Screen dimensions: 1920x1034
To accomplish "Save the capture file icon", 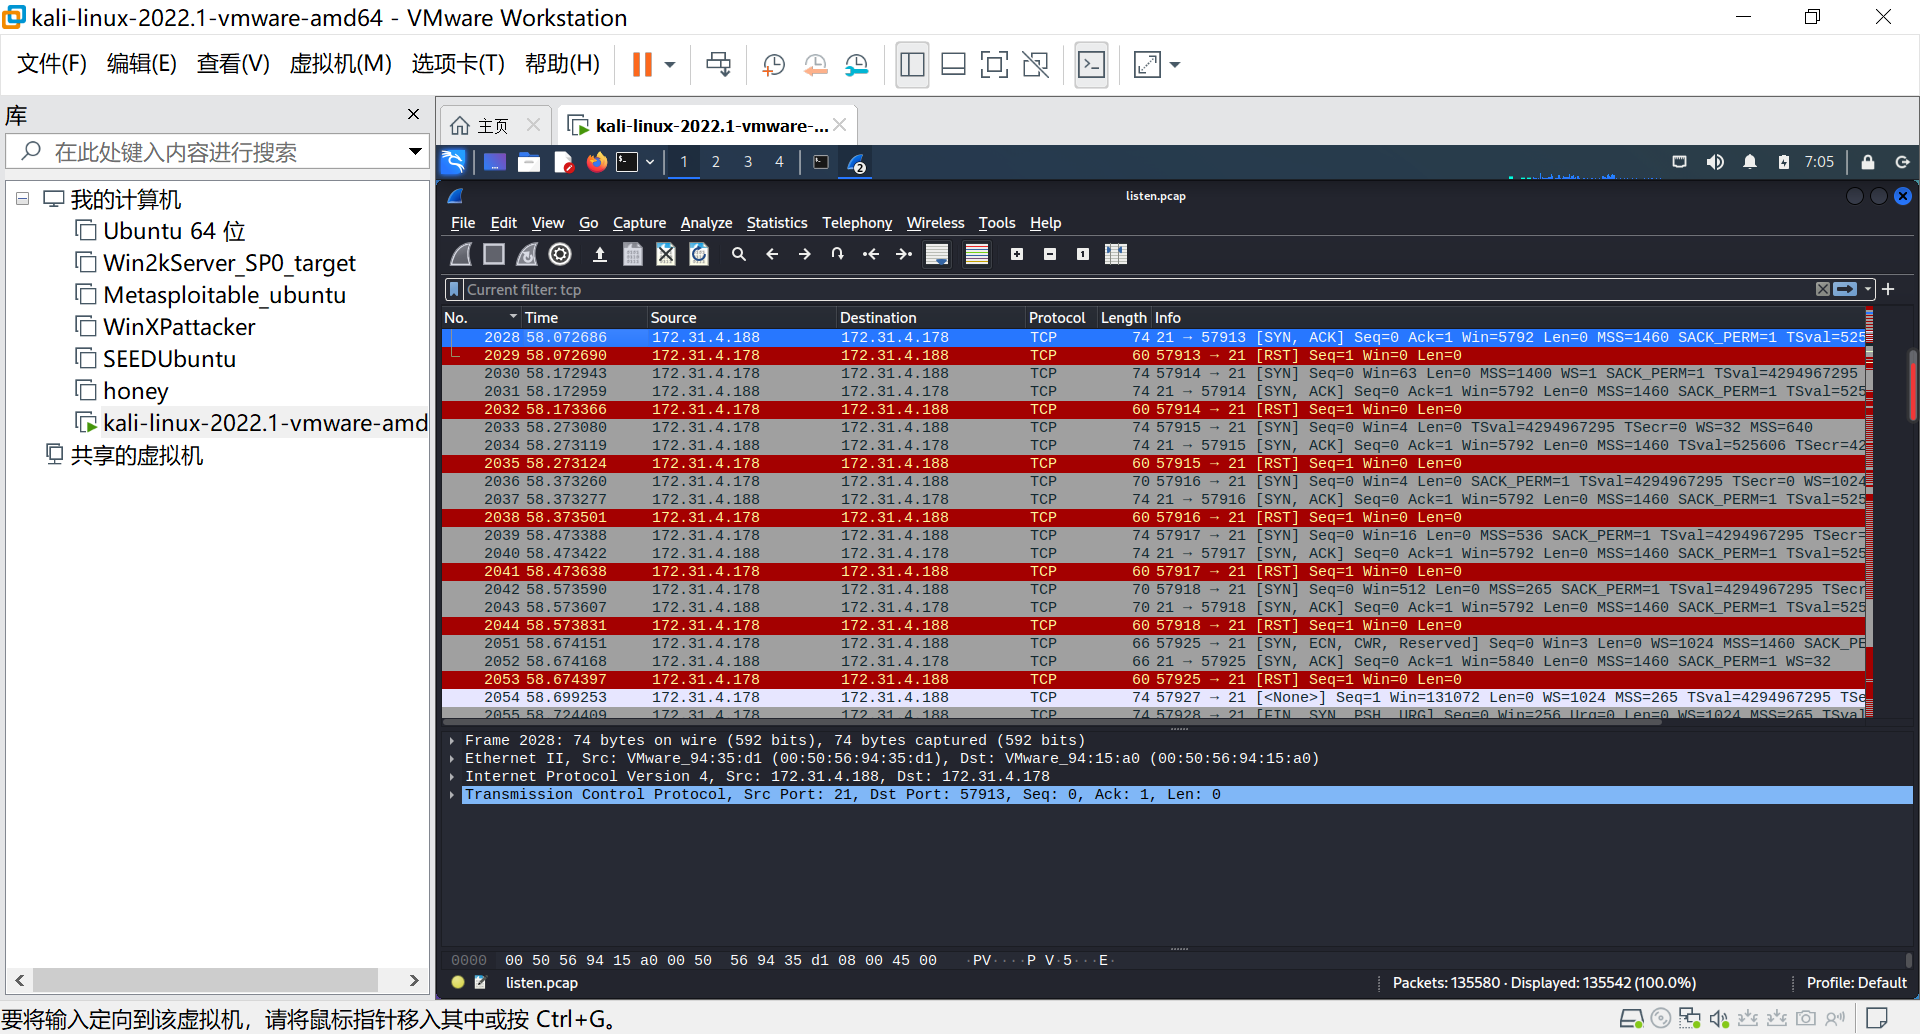I will point(633,254).
